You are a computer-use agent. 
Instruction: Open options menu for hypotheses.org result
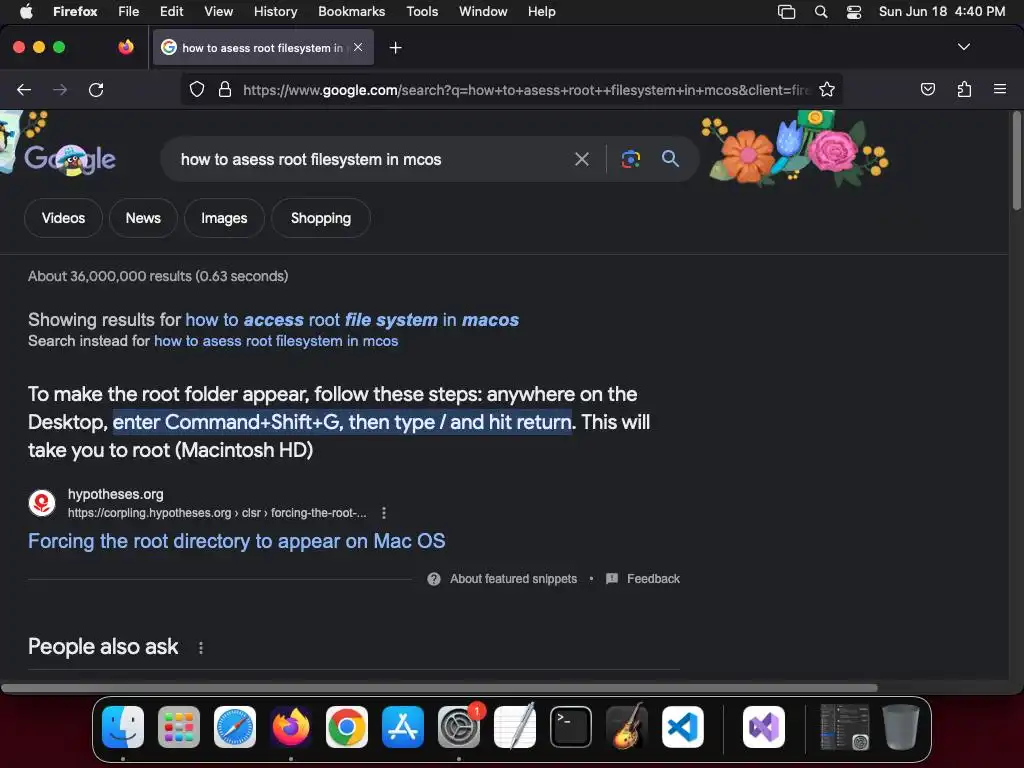[384, 513]
